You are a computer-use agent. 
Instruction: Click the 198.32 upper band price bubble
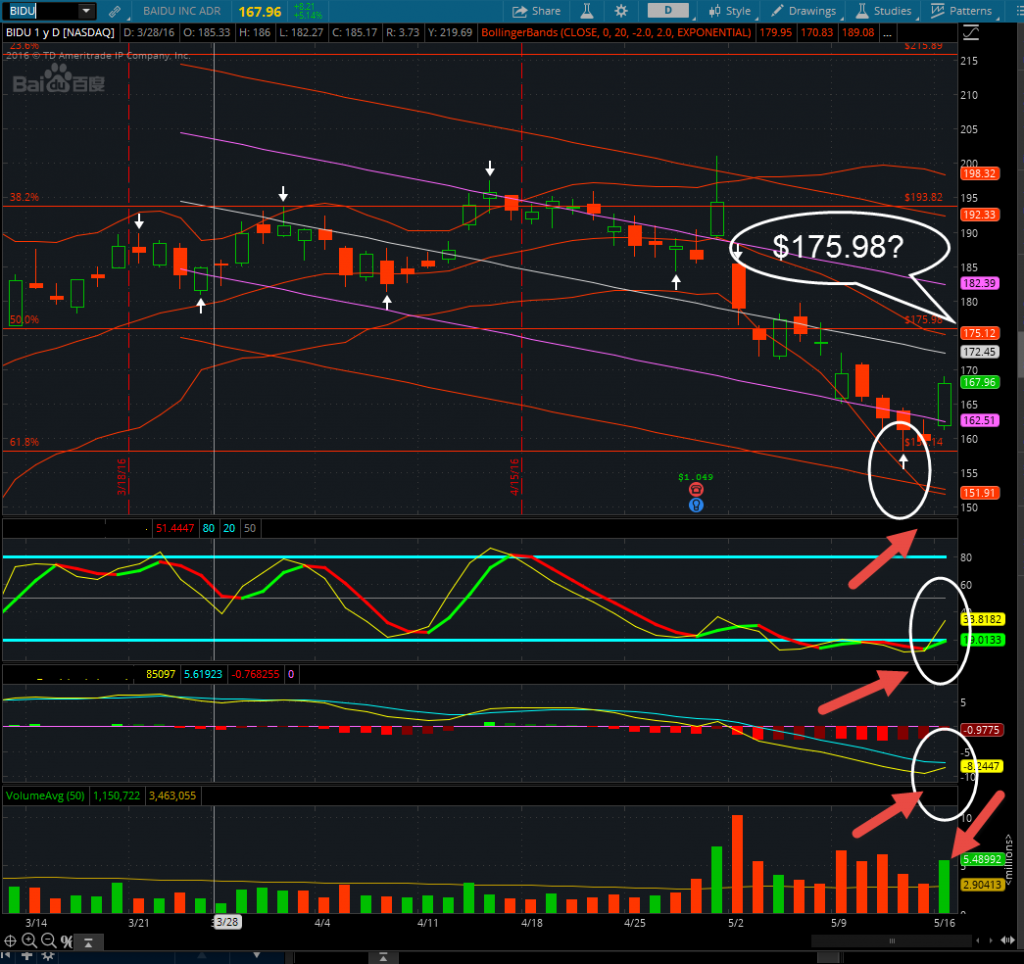pyautogui.click(x=980, y=174)
